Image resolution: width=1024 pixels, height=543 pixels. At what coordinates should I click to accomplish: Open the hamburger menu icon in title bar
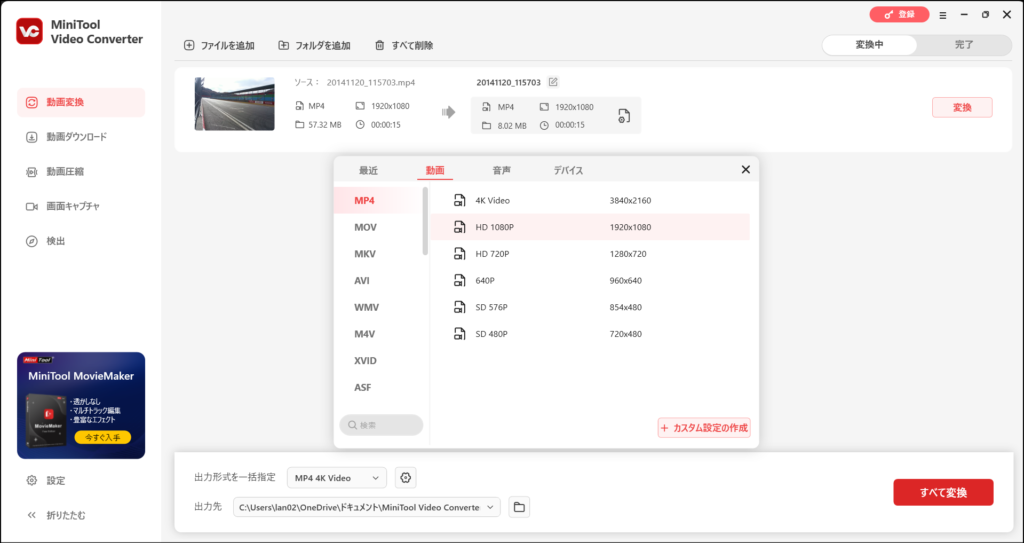(x=943, y=14)
